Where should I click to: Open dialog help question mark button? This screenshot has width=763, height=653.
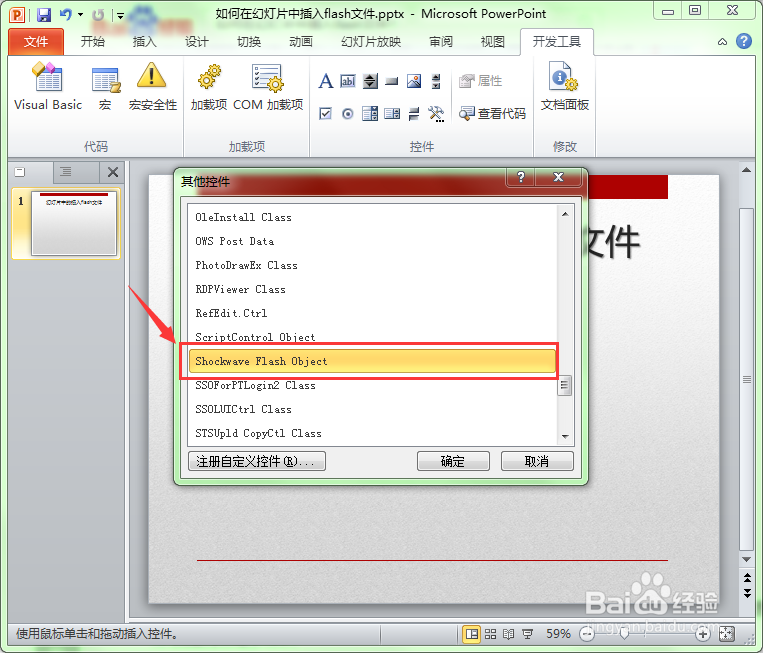(x=521, y=177)
